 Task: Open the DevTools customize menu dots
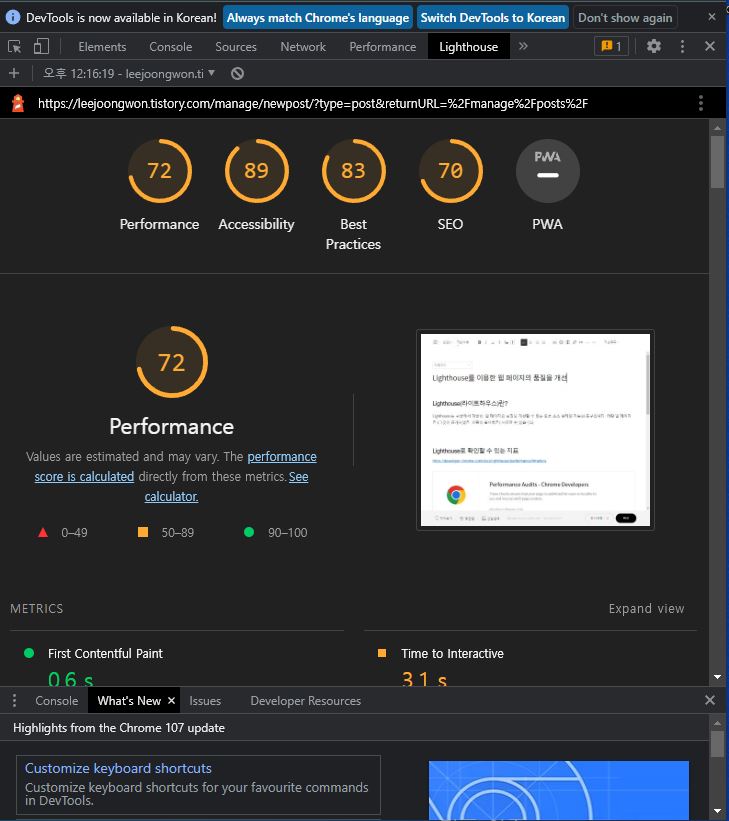click(682, 46)
